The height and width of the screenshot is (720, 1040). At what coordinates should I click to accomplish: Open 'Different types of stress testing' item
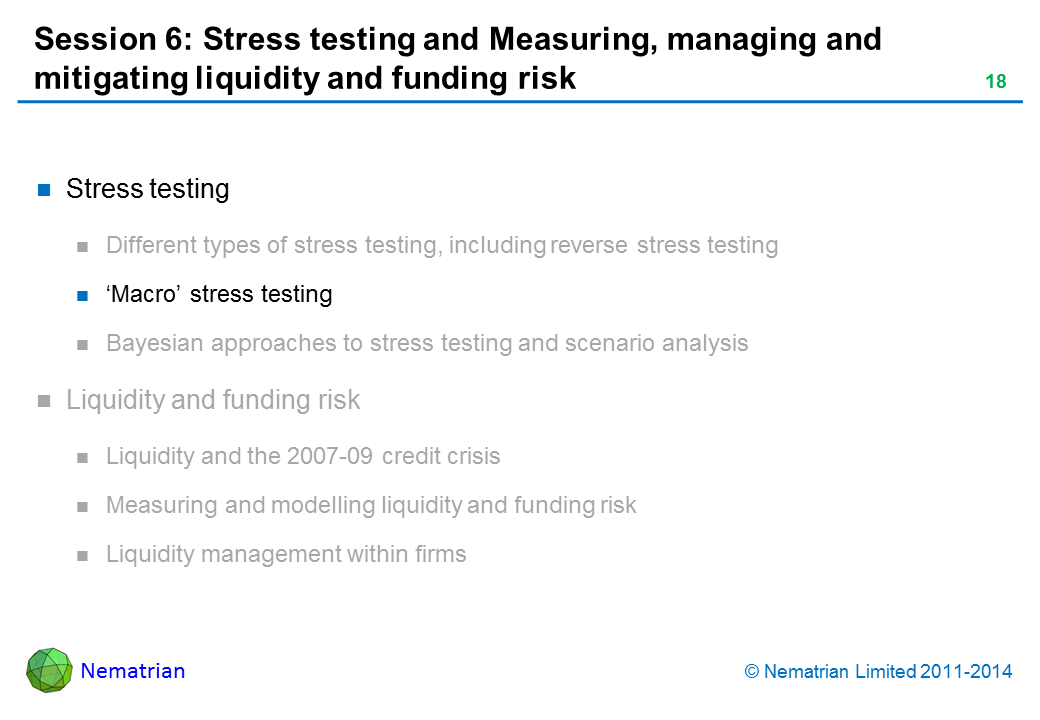pos(441,245)
